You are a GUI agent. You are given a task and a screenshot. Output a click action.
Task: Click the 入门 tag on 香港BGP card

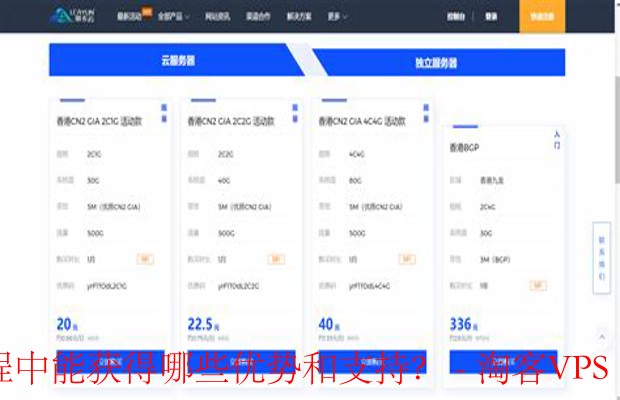coord(557,139)
